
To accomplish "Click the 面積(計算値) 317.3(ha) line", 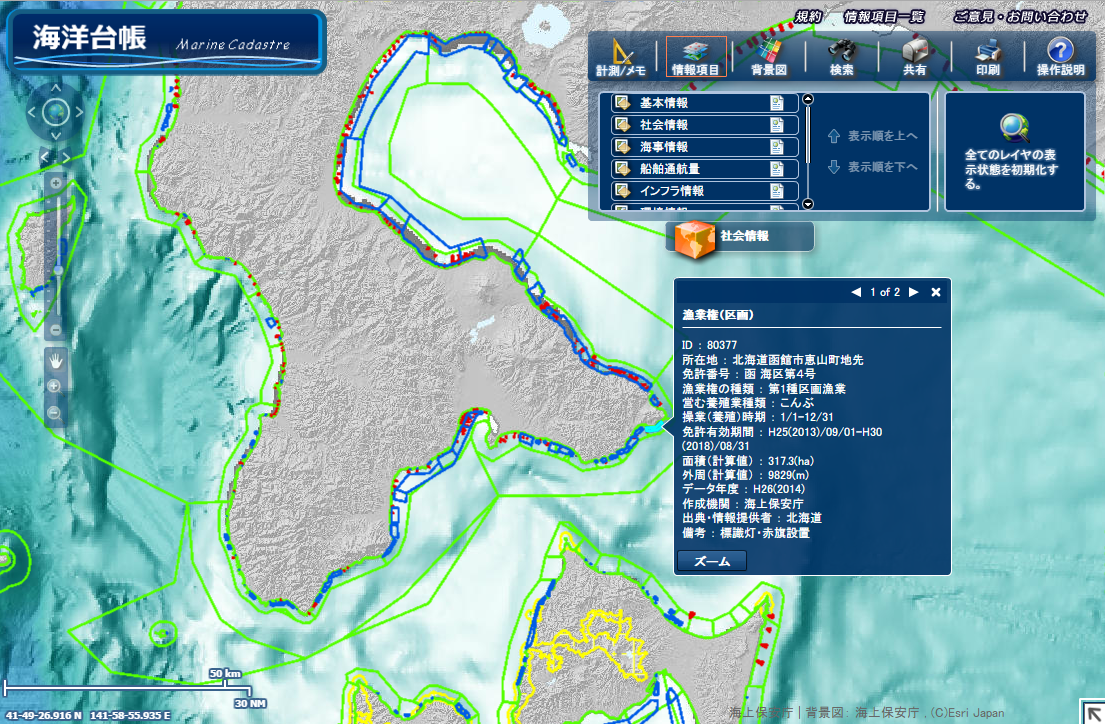I will click(x=748, y=461).
